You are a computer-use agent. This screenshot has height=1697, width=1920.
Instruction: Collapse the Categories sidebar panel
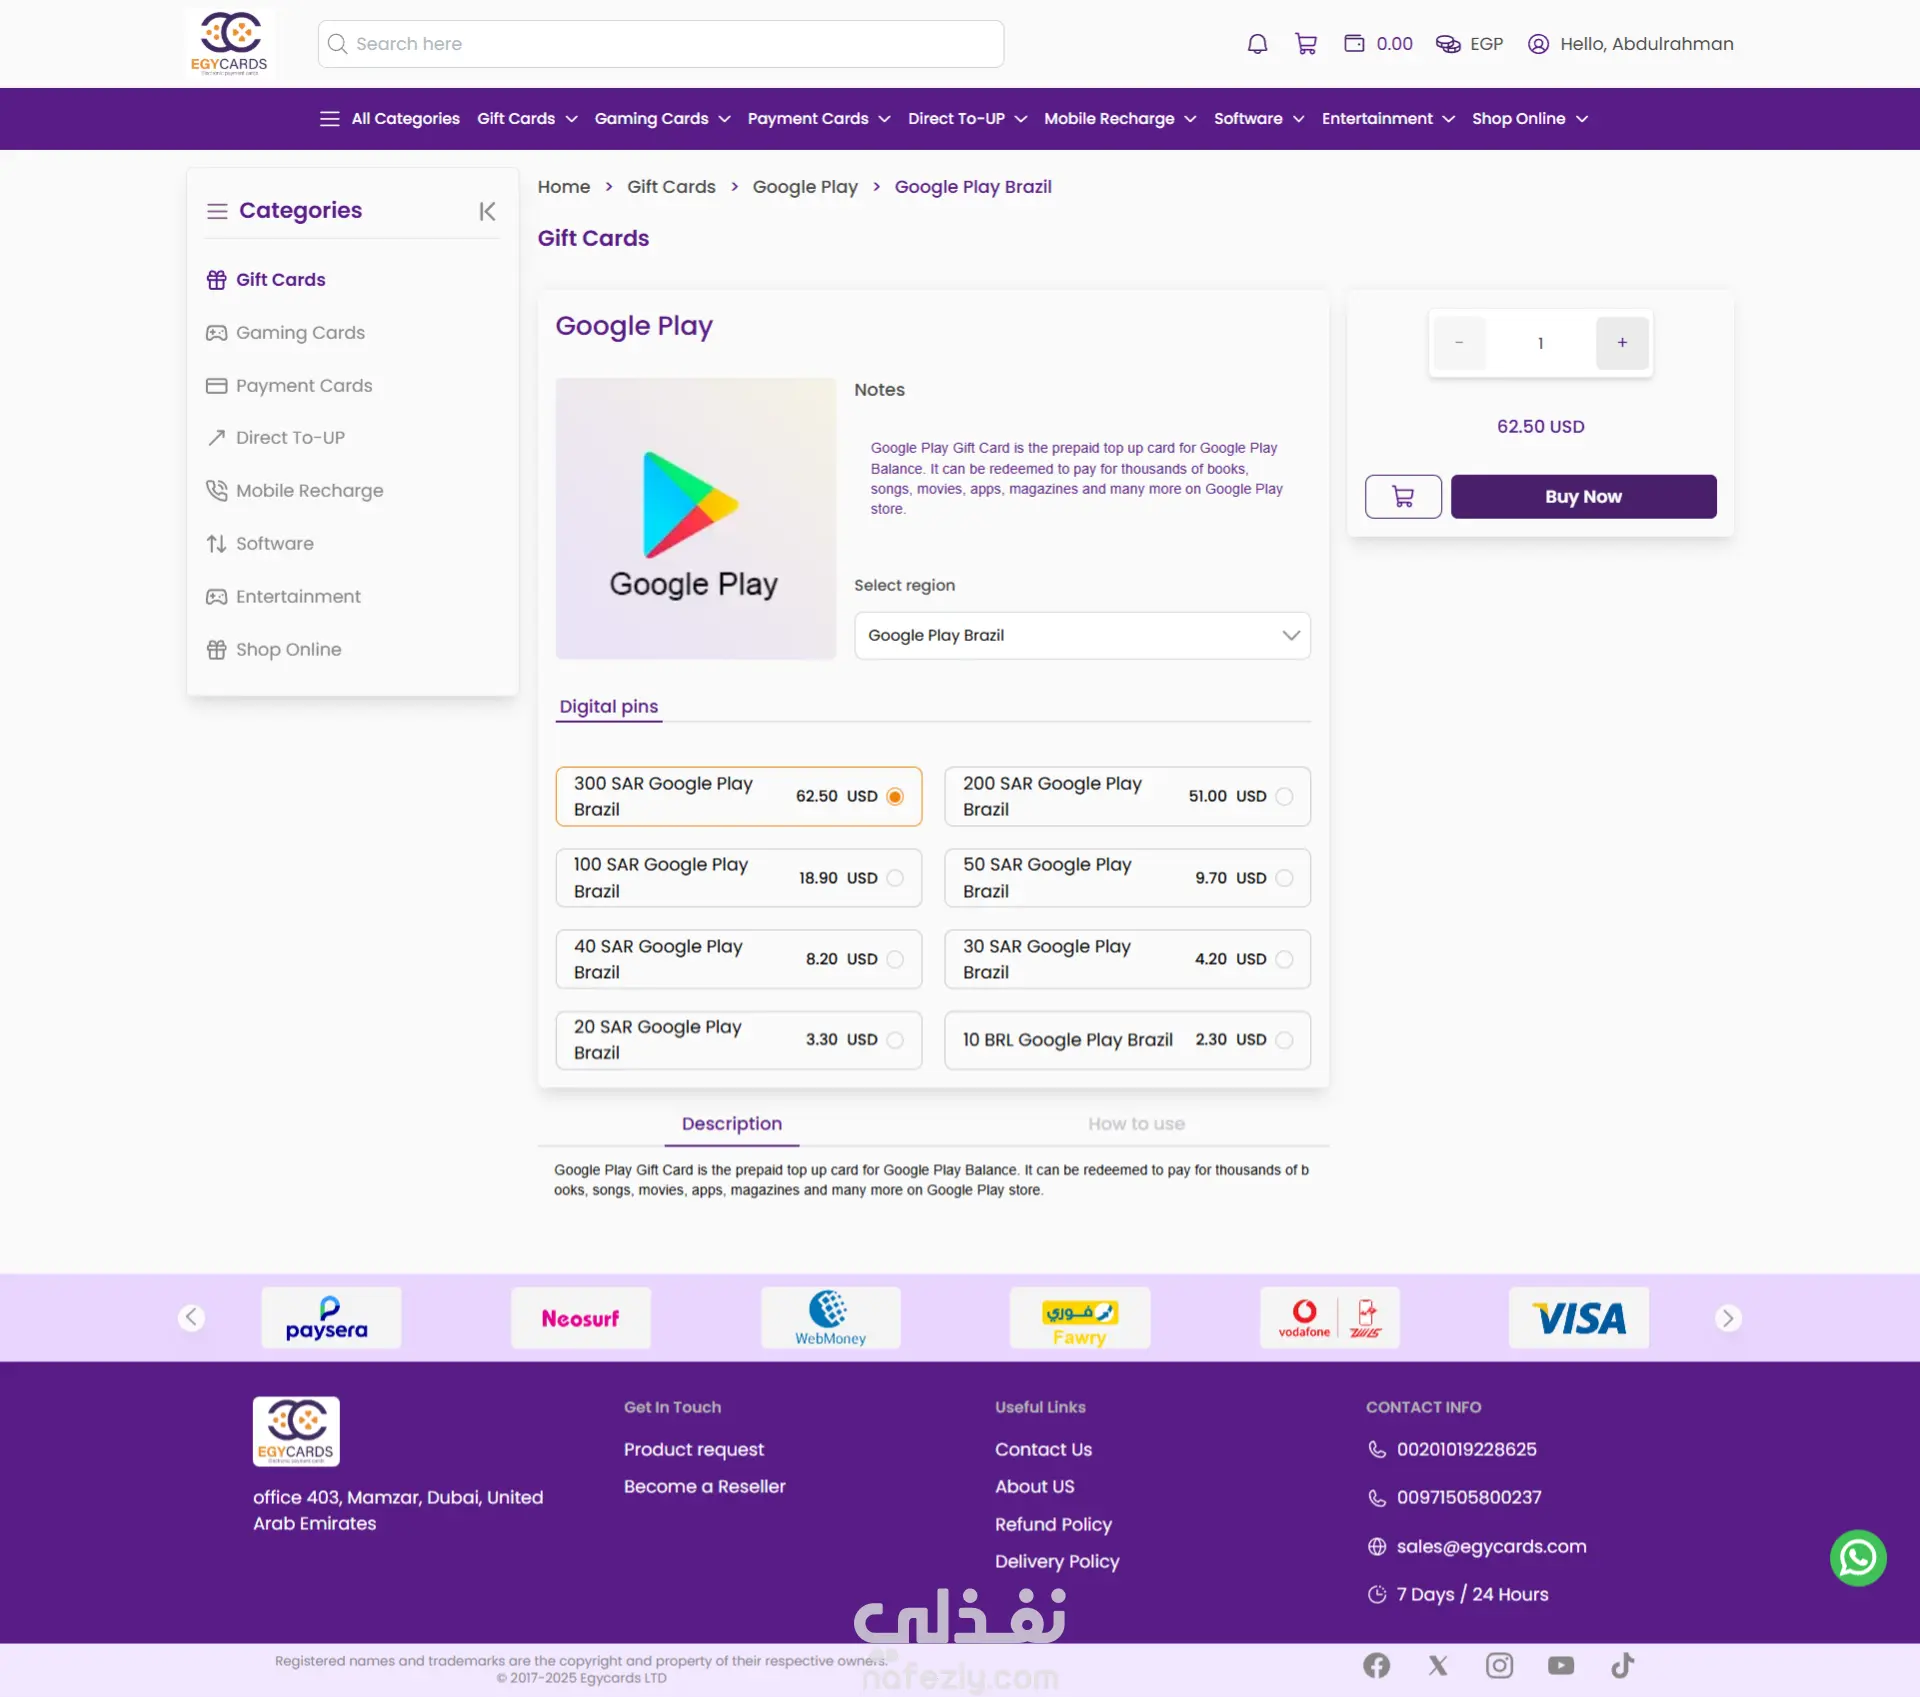coord(487,211)
